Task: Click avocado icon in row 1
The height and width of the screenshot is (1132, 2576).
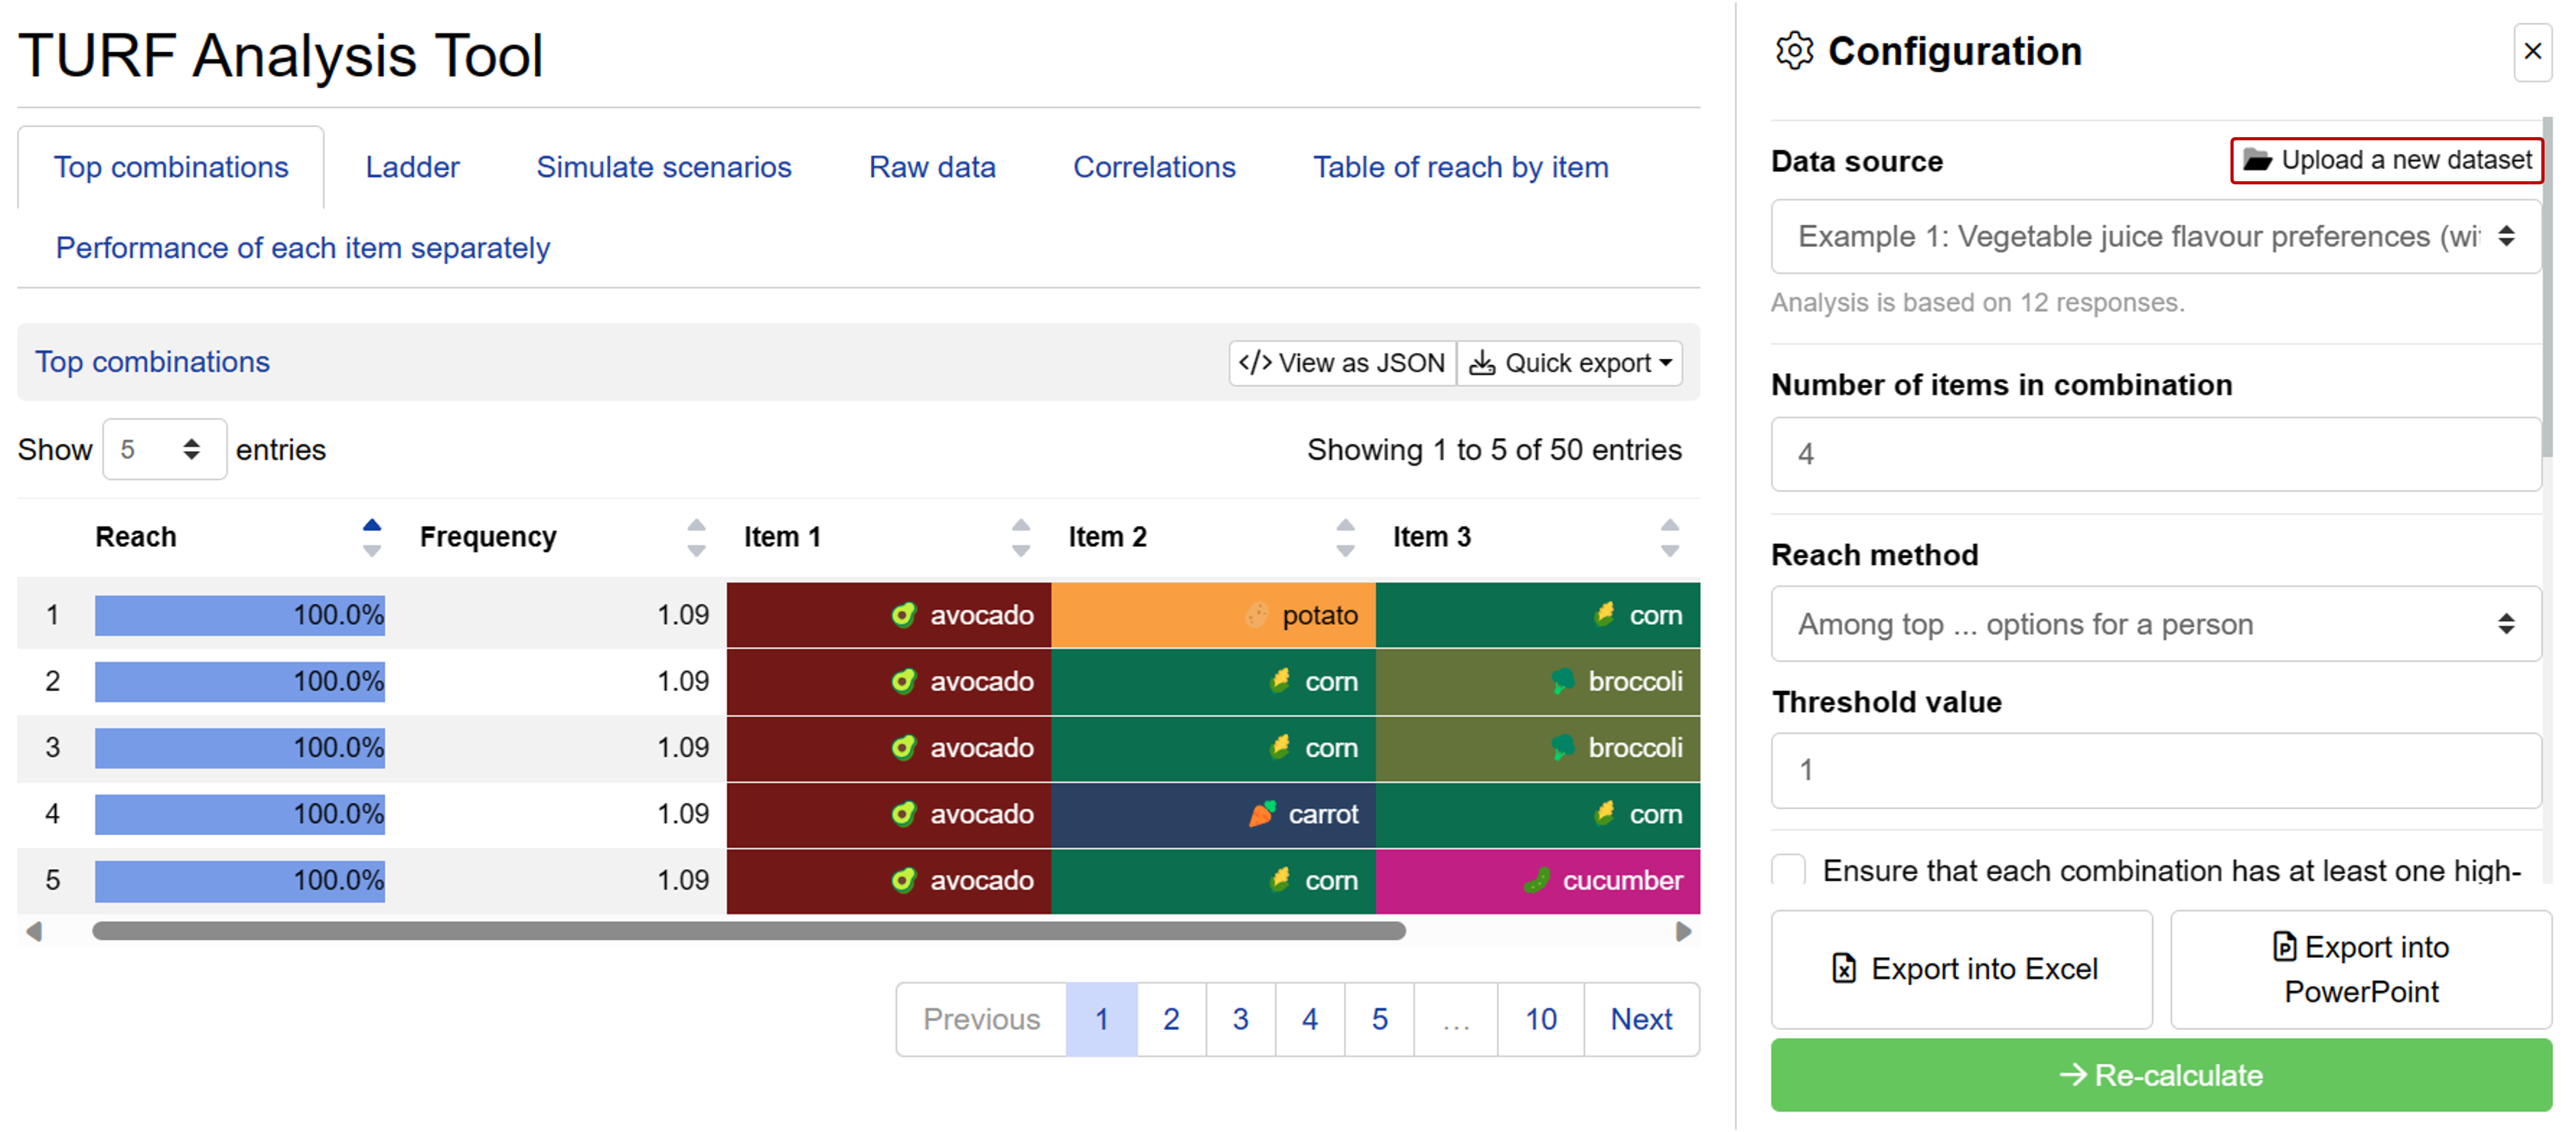Action: [903, 614]
